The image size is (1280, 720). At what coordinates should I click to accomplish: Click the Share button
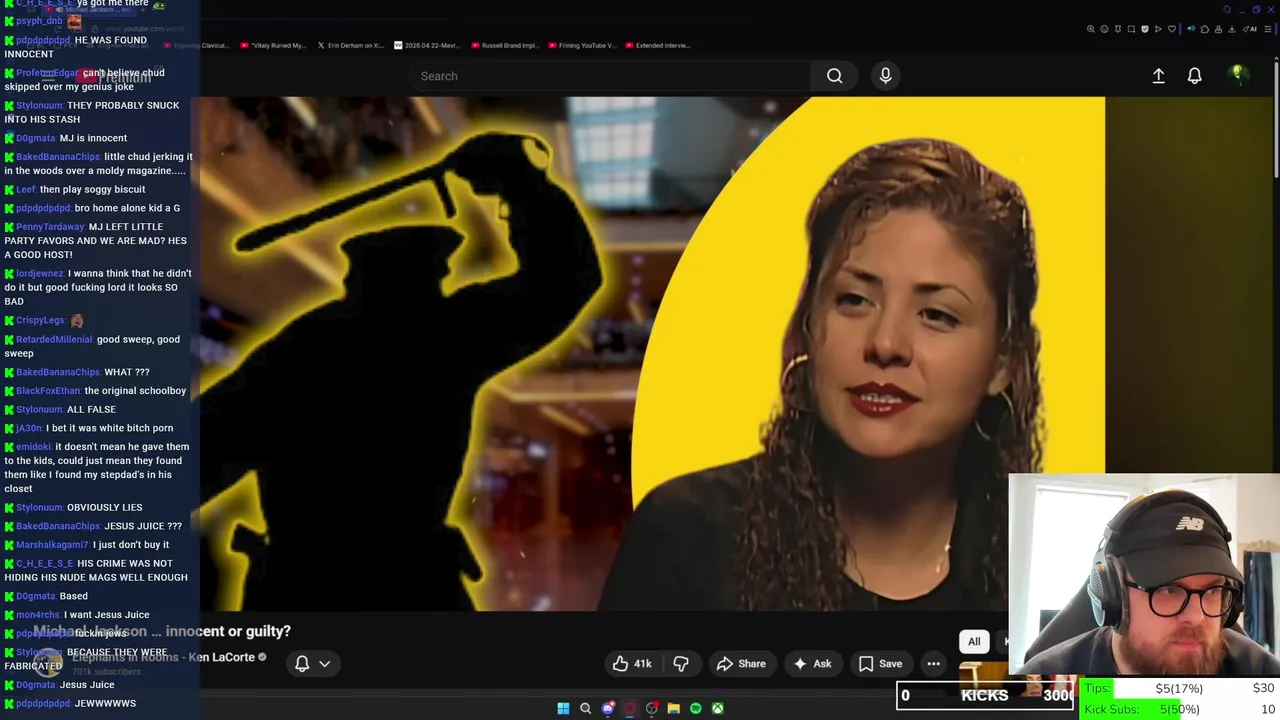(741, 663)
